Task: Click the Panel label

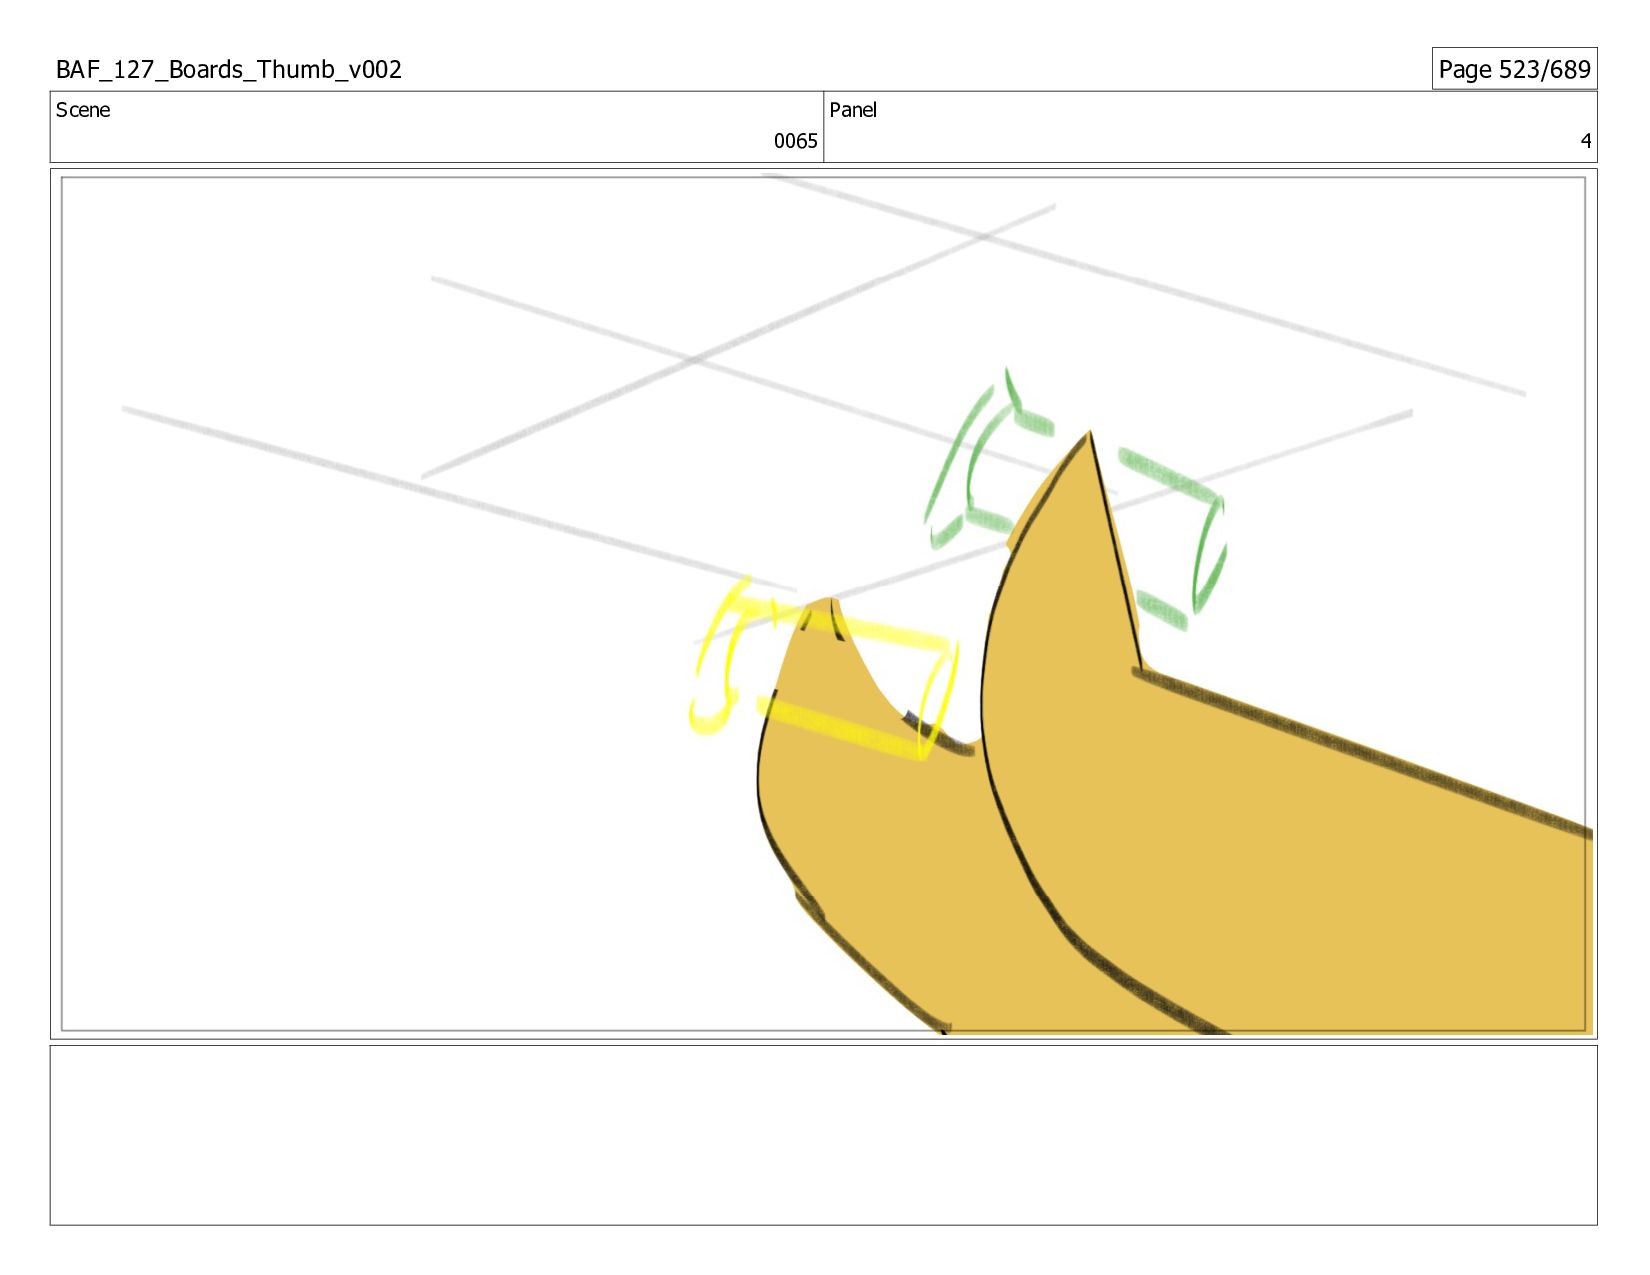Action: (x=853, y=110)
